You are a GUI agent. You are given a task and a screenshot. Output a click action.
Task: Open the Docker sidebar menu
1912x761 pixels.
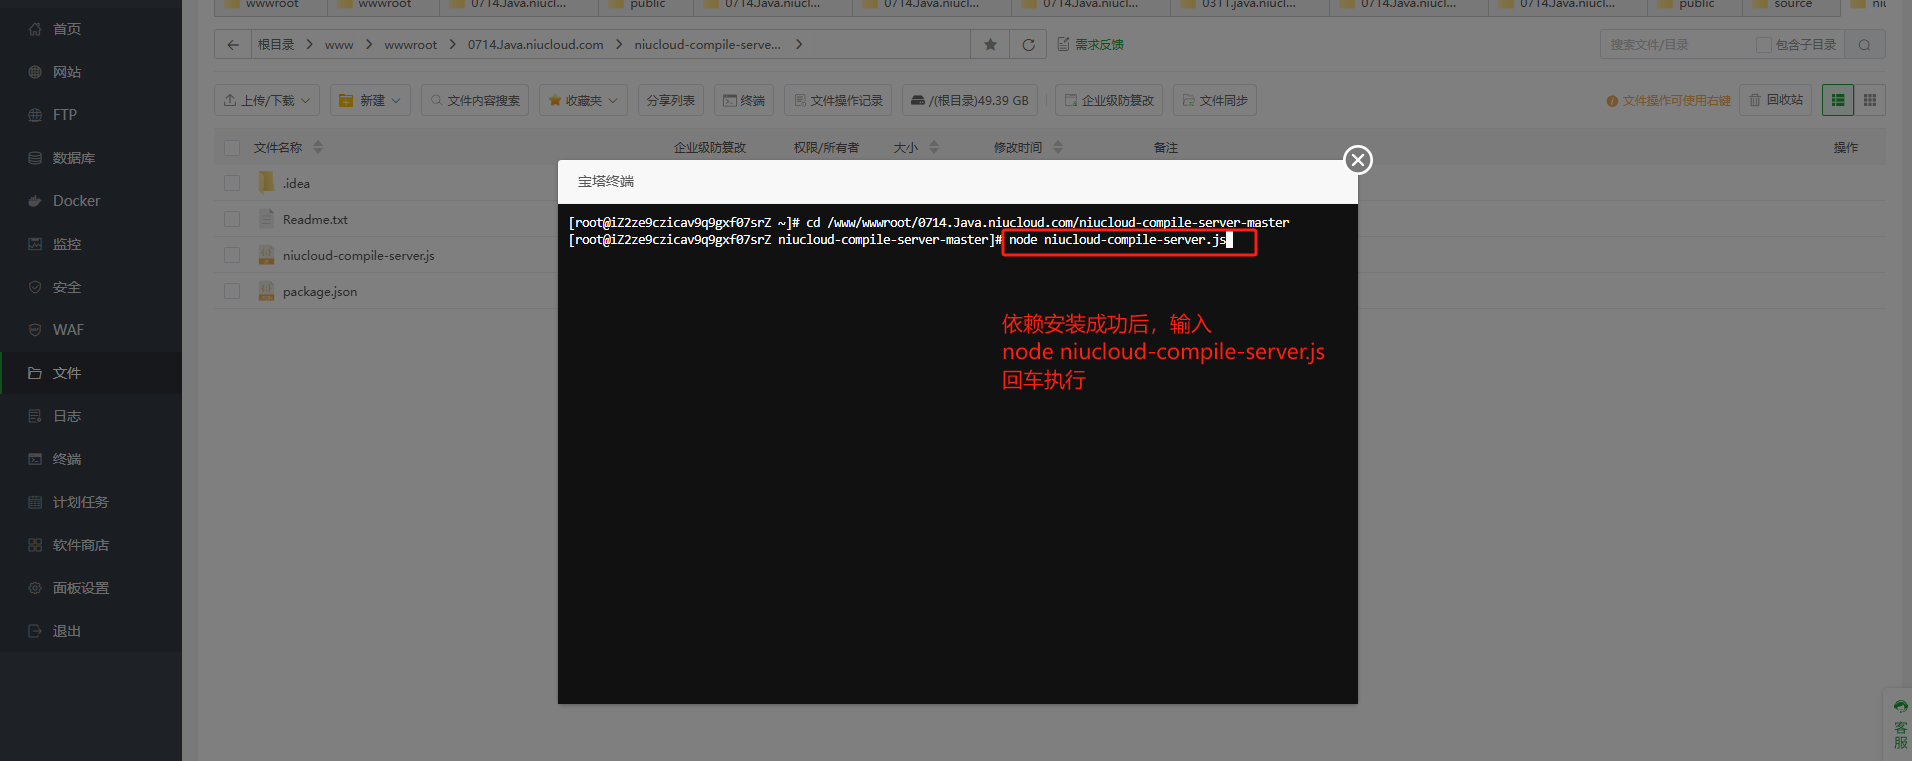pos(76,201)
